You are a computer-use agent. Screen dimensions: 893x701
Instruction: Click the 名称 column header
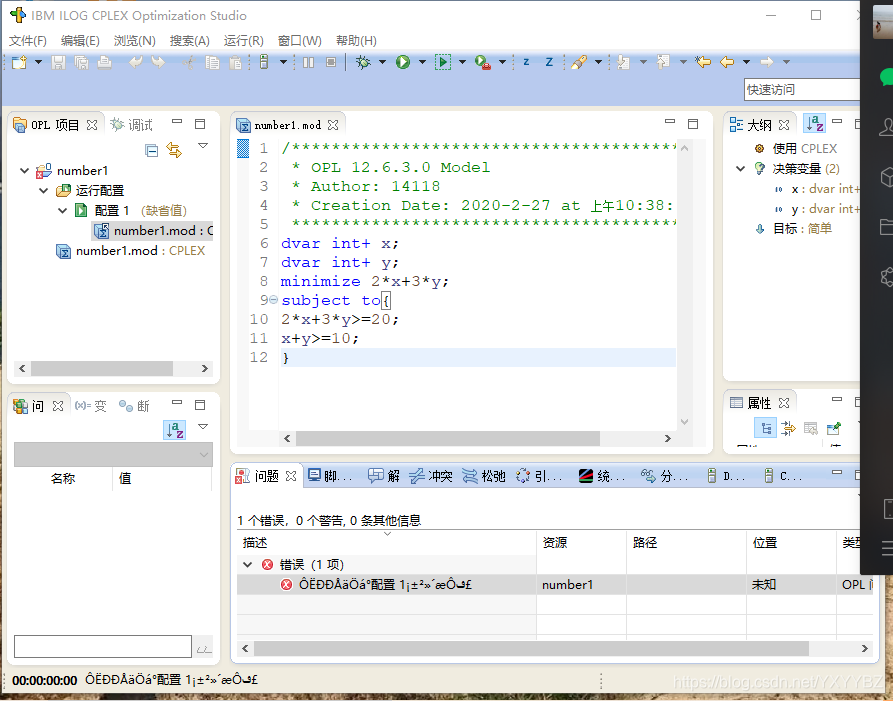63,478
